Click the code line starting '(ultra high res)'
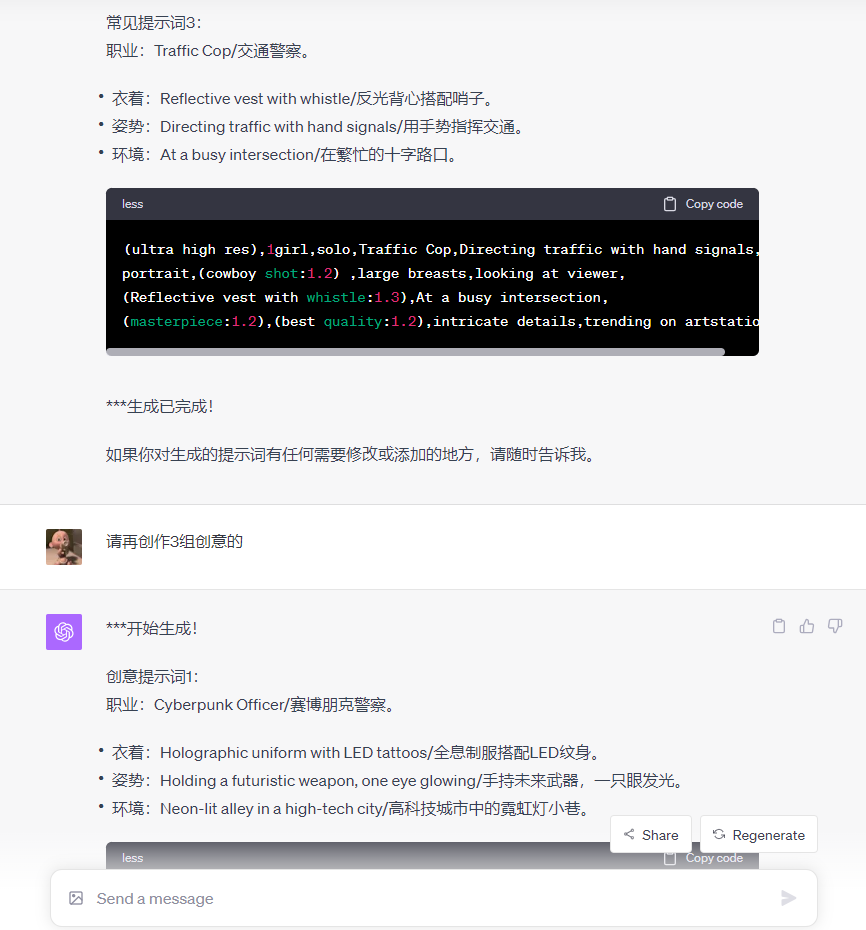The height and width of the screenshot is (930, 866). [440, 250]
